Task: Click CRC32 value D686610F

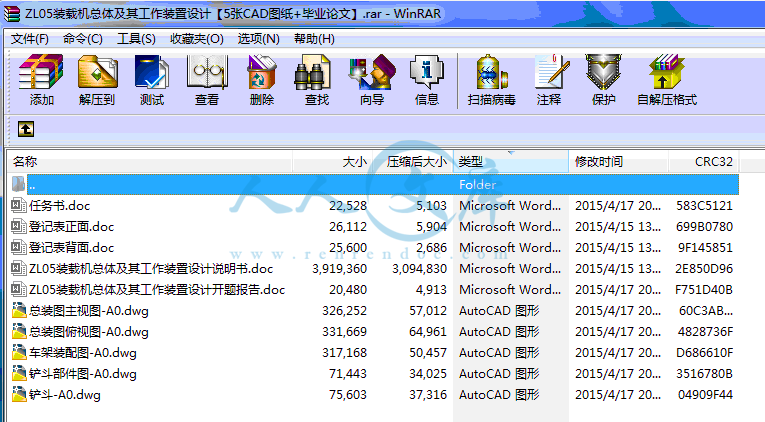Action: pos(704,353)
